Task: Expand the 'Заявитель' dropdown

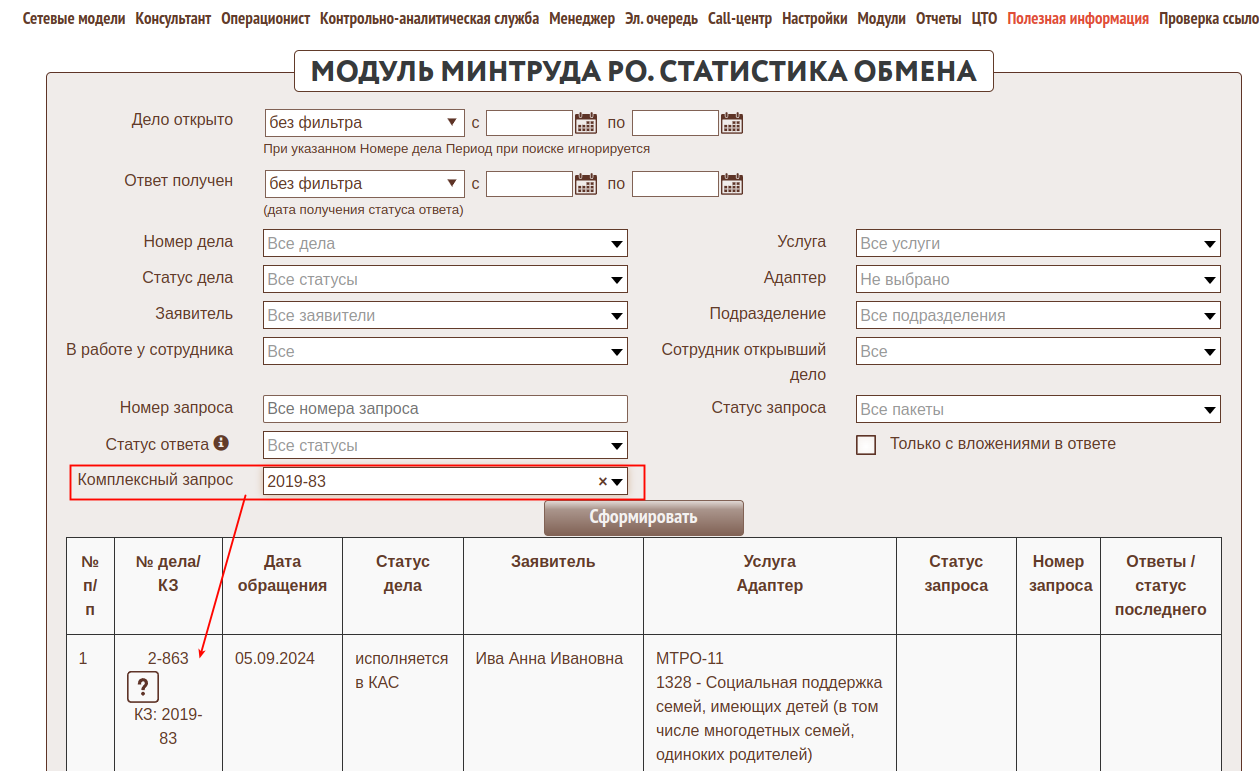Action: [445, 316]
